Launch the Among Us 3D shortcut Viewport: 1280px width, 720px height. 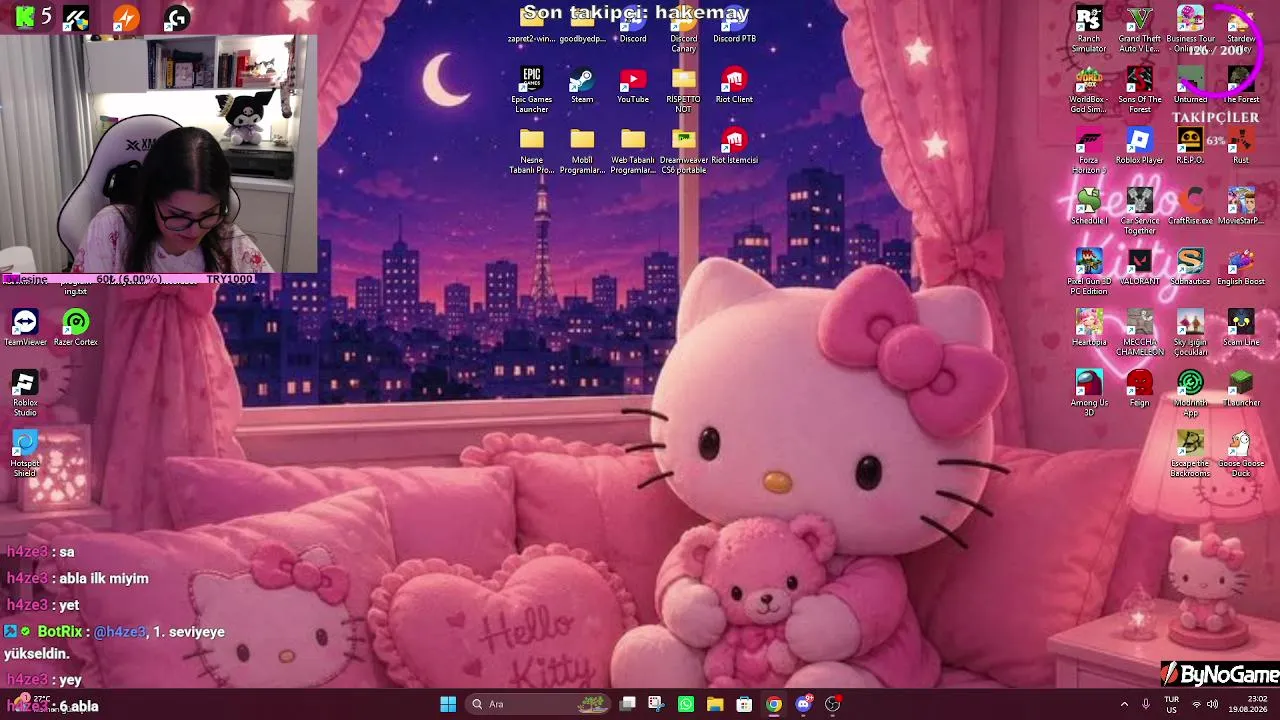click(x=1089, y=393)
